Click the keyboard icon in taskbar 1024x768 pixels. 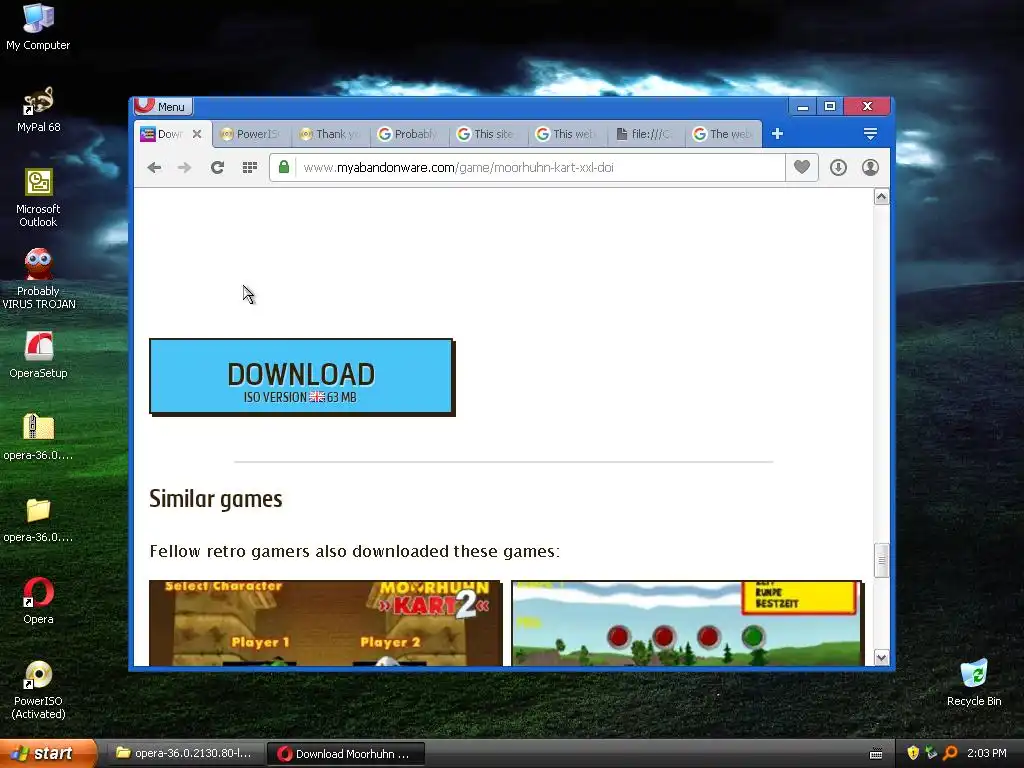click(x=876, y=754)
